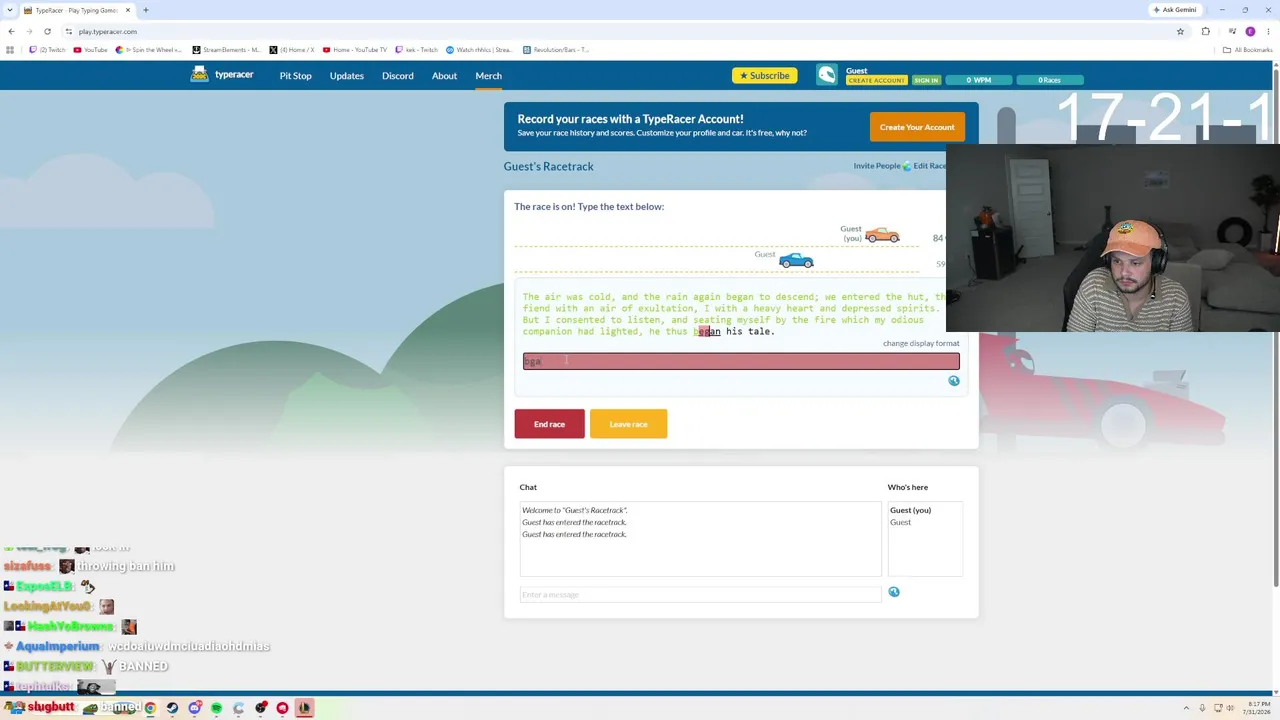This screenshot has height=720, width=1280.
Task: Switch to the TypeRacer browser tab
Action: click(78, 10)
